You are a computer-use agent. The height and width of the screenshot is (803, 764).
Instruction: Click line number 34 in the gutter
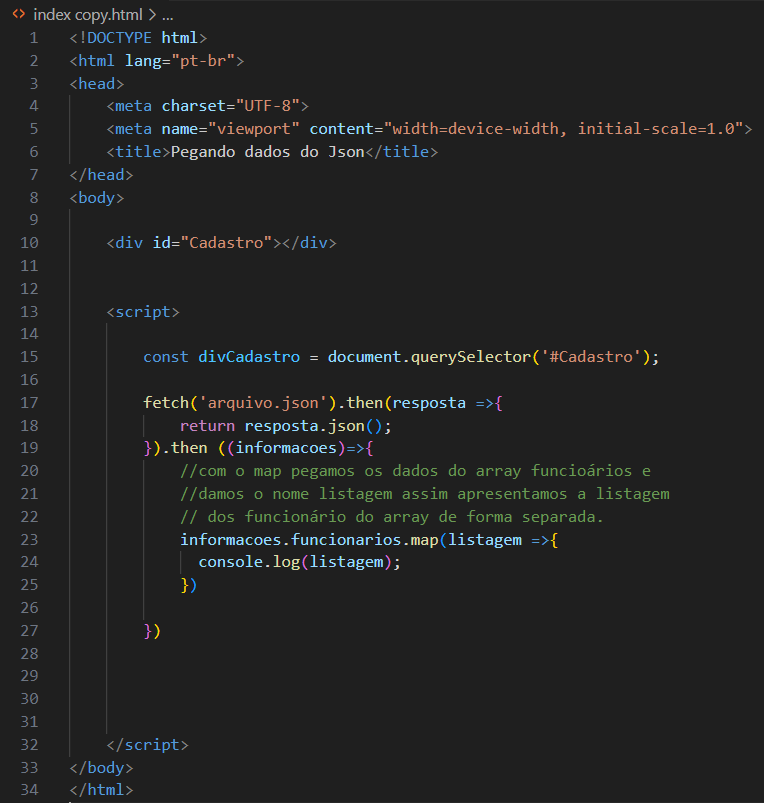click(29, 790)
